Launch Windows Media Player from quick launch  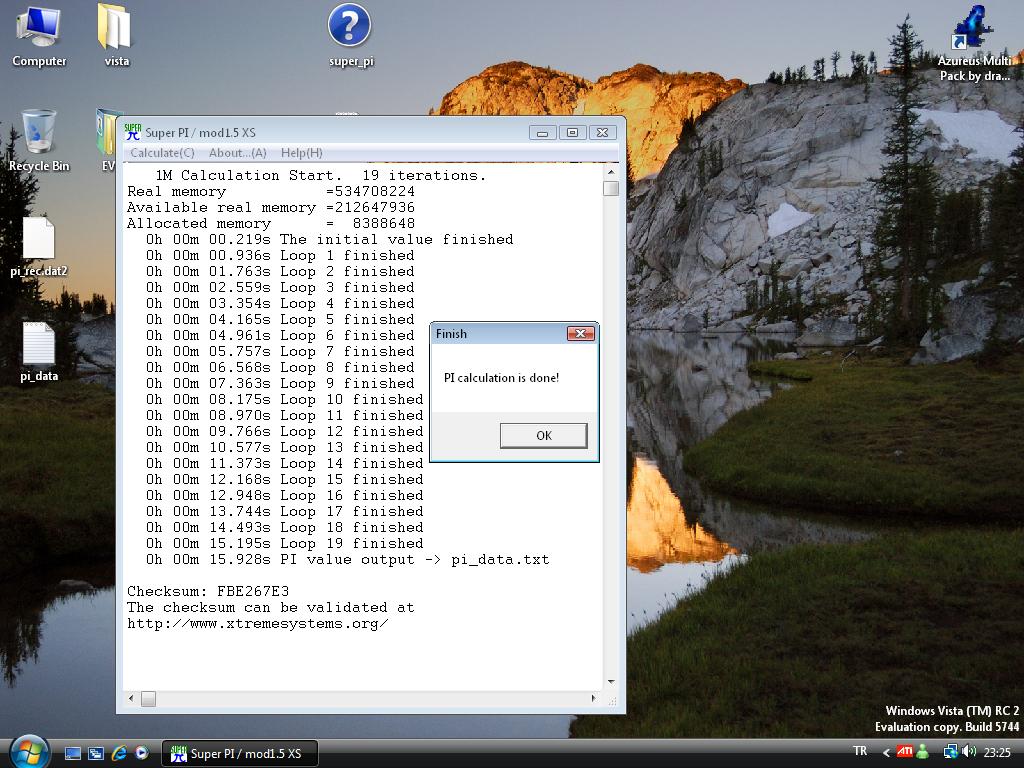click(142, 753)
